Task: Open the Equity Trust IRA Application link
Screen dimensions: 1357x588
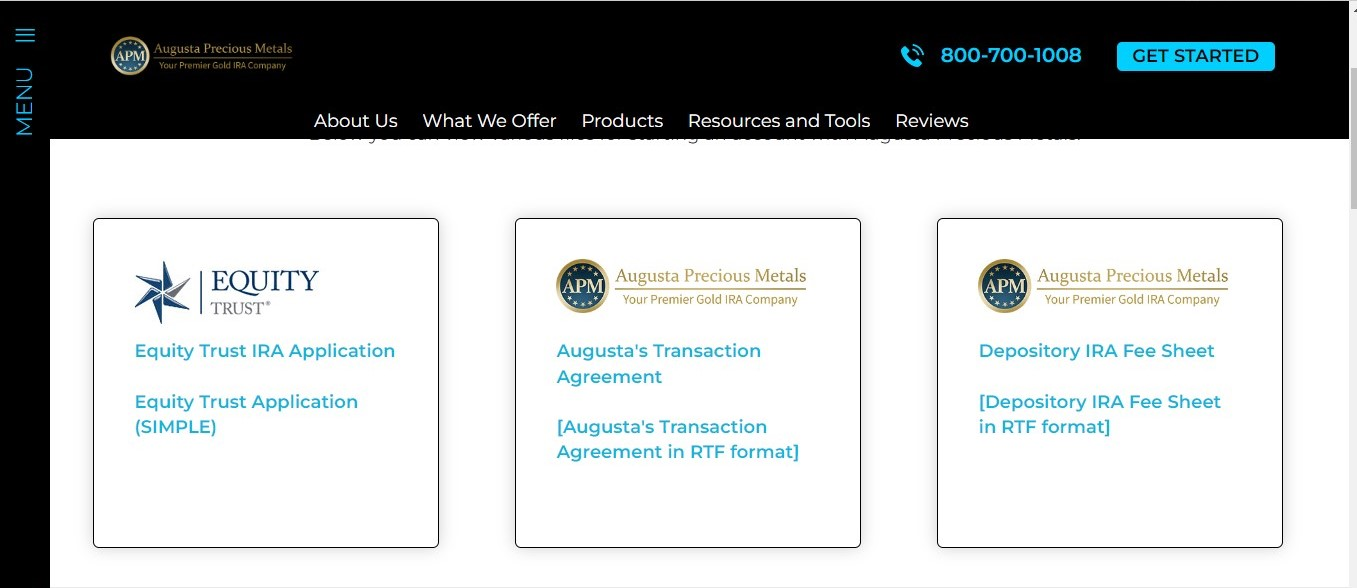Action: tap(264, 351)
